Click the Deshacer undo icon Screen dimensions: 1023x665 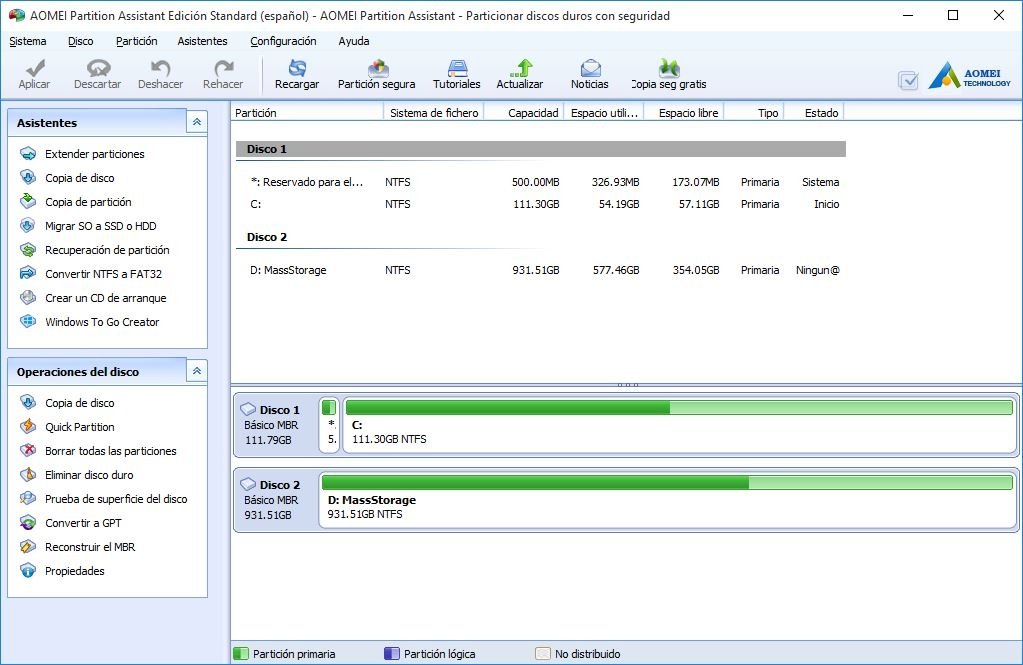tap(160, 68)
